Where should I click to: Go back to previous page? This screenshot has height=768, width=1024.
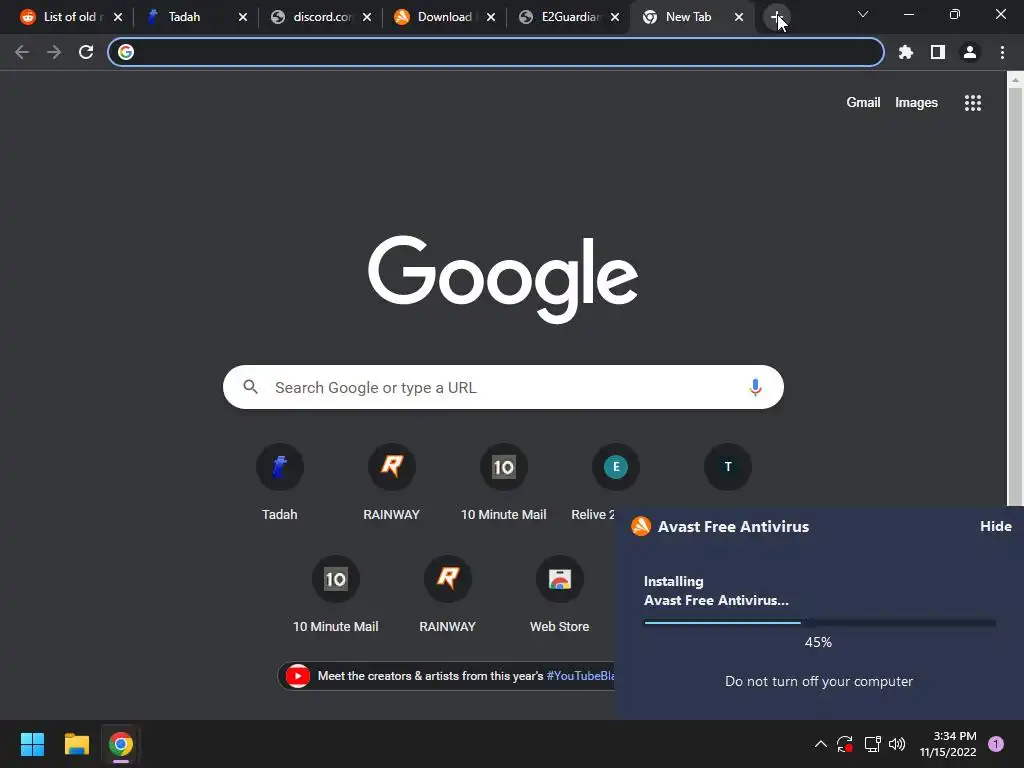[22, 52]
